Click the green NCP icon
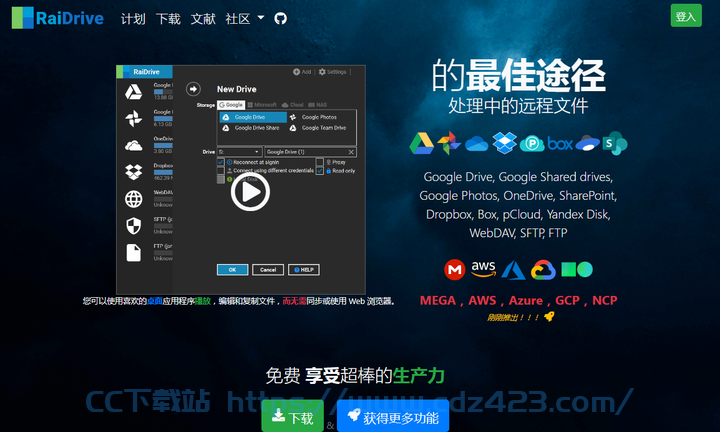Viewport: 720px width, 432px height. coord(577,269)
